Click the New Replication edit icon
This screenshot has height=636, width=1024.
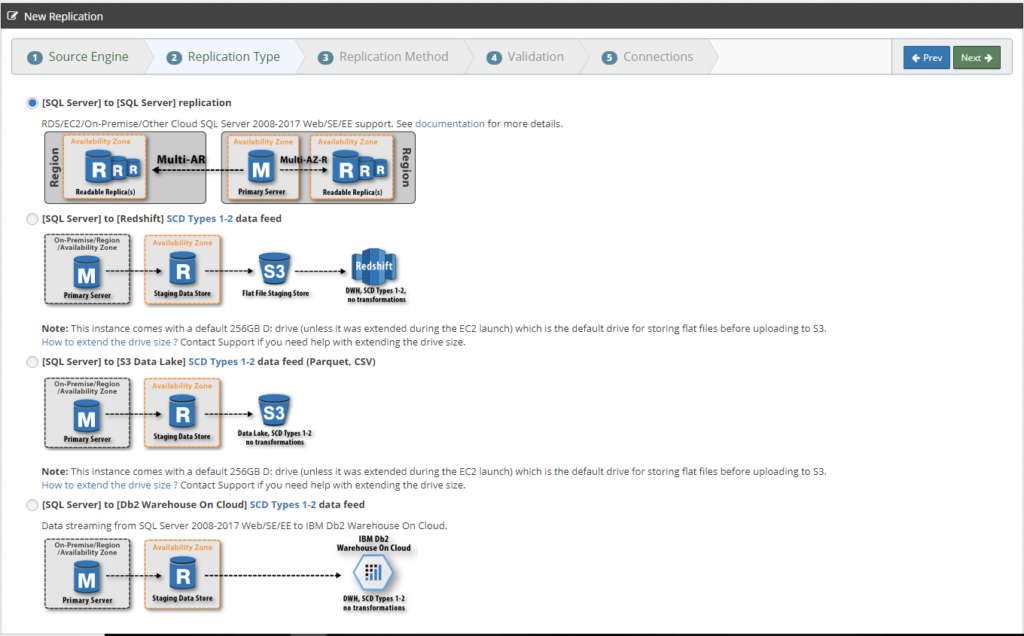pos(12,16)
